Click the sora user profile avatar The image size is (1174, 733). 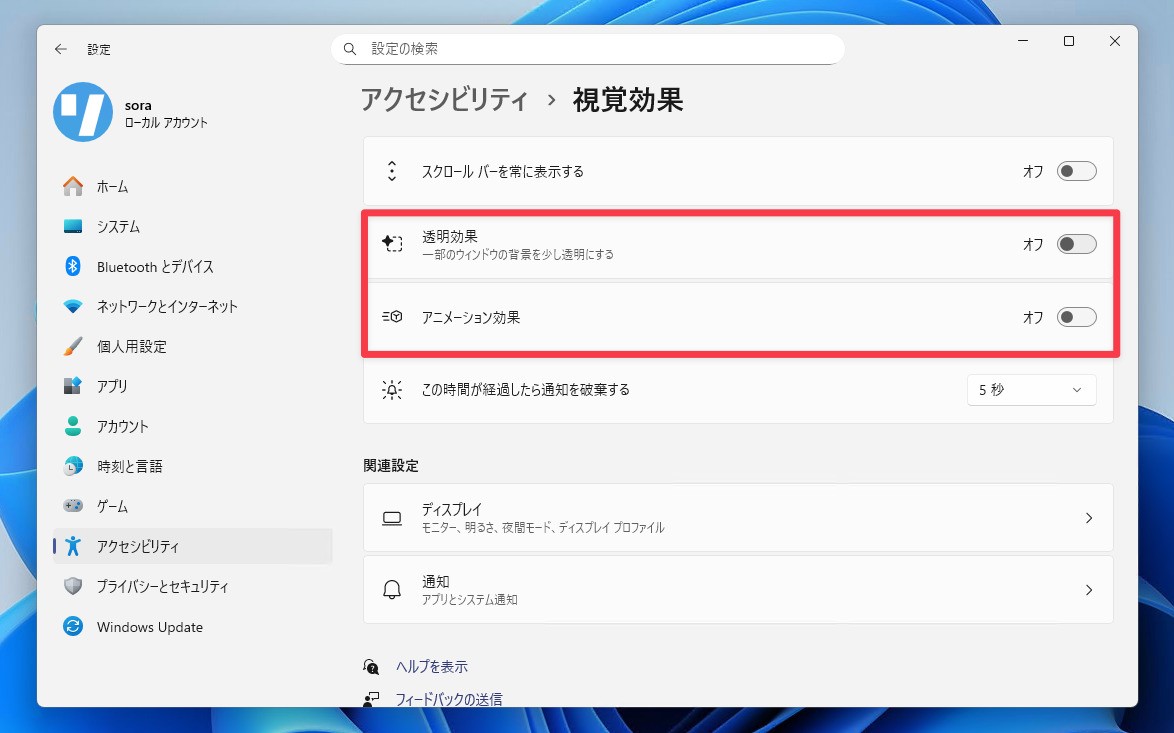83,112
